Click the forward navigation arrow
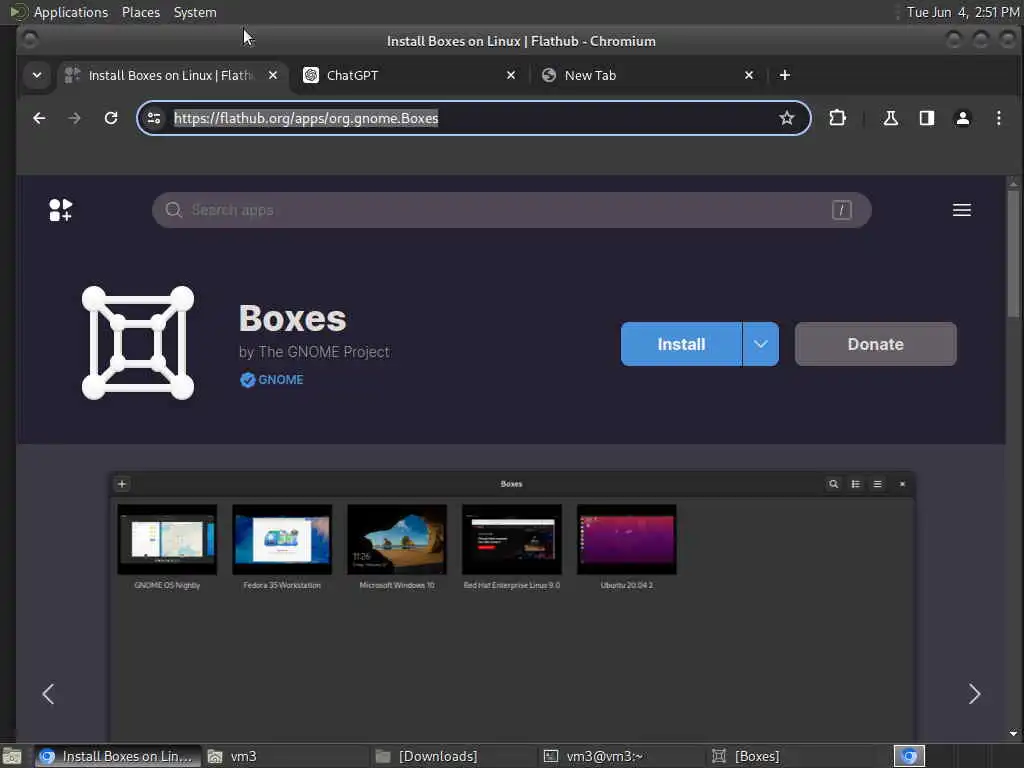The width and height of the screenshot is (1024, 768). pos(74,118)
